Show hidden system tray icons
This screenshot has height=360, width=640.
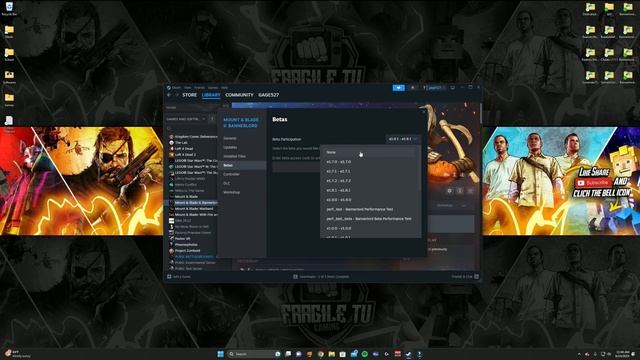(x=579, y=354)
